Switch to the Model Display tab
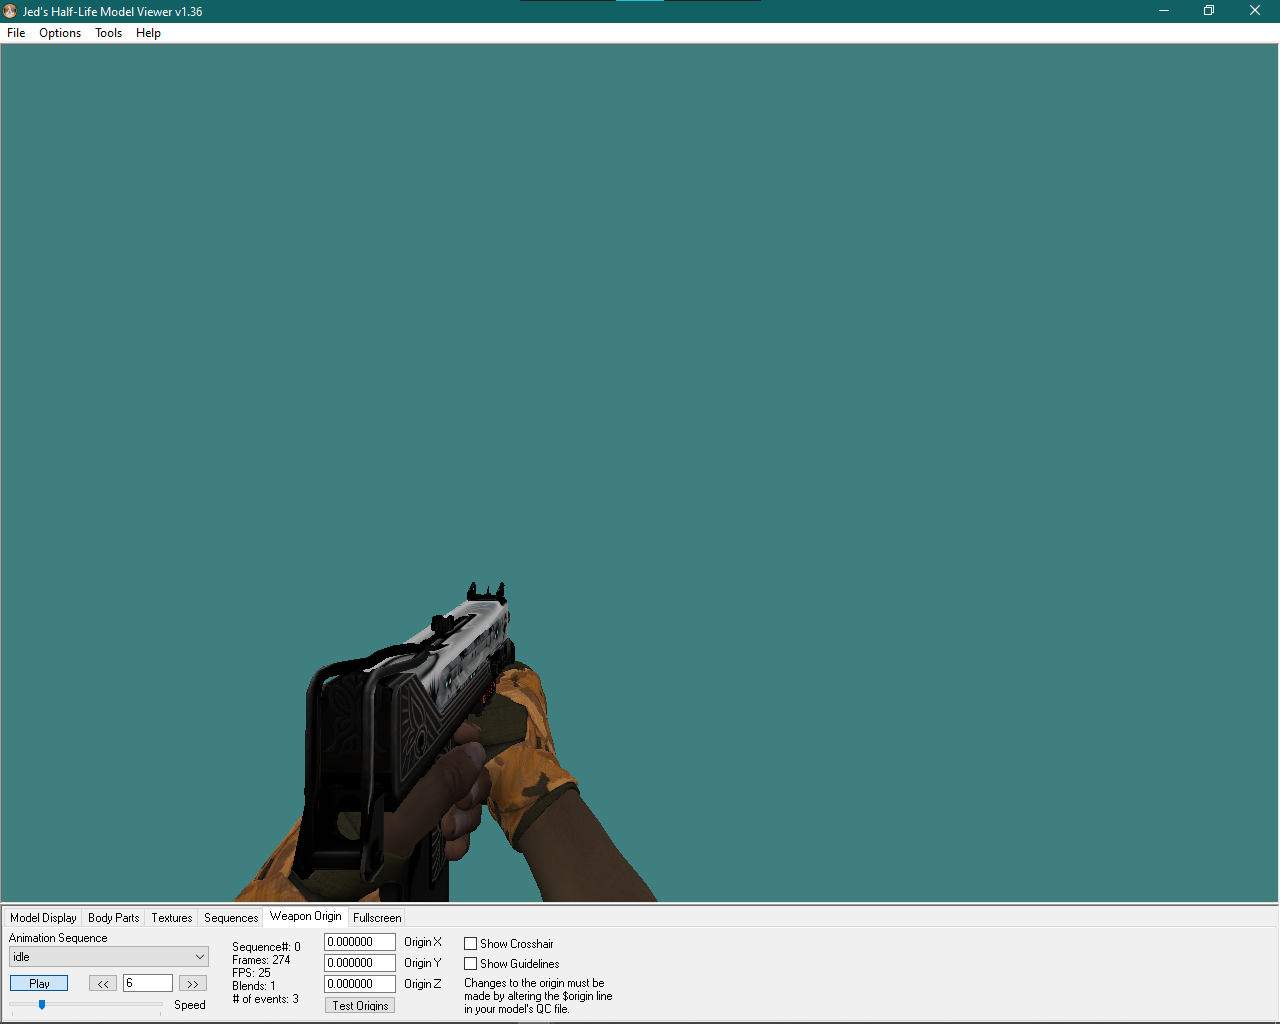The height and width of the screenshot is (1024, 1280). coord(43,918)
